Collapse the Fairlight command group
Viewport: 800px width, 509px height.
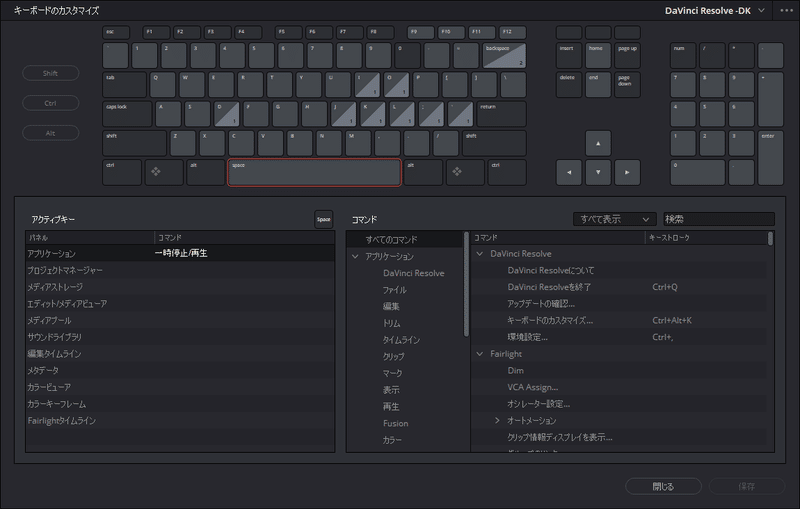coord(480,353)
